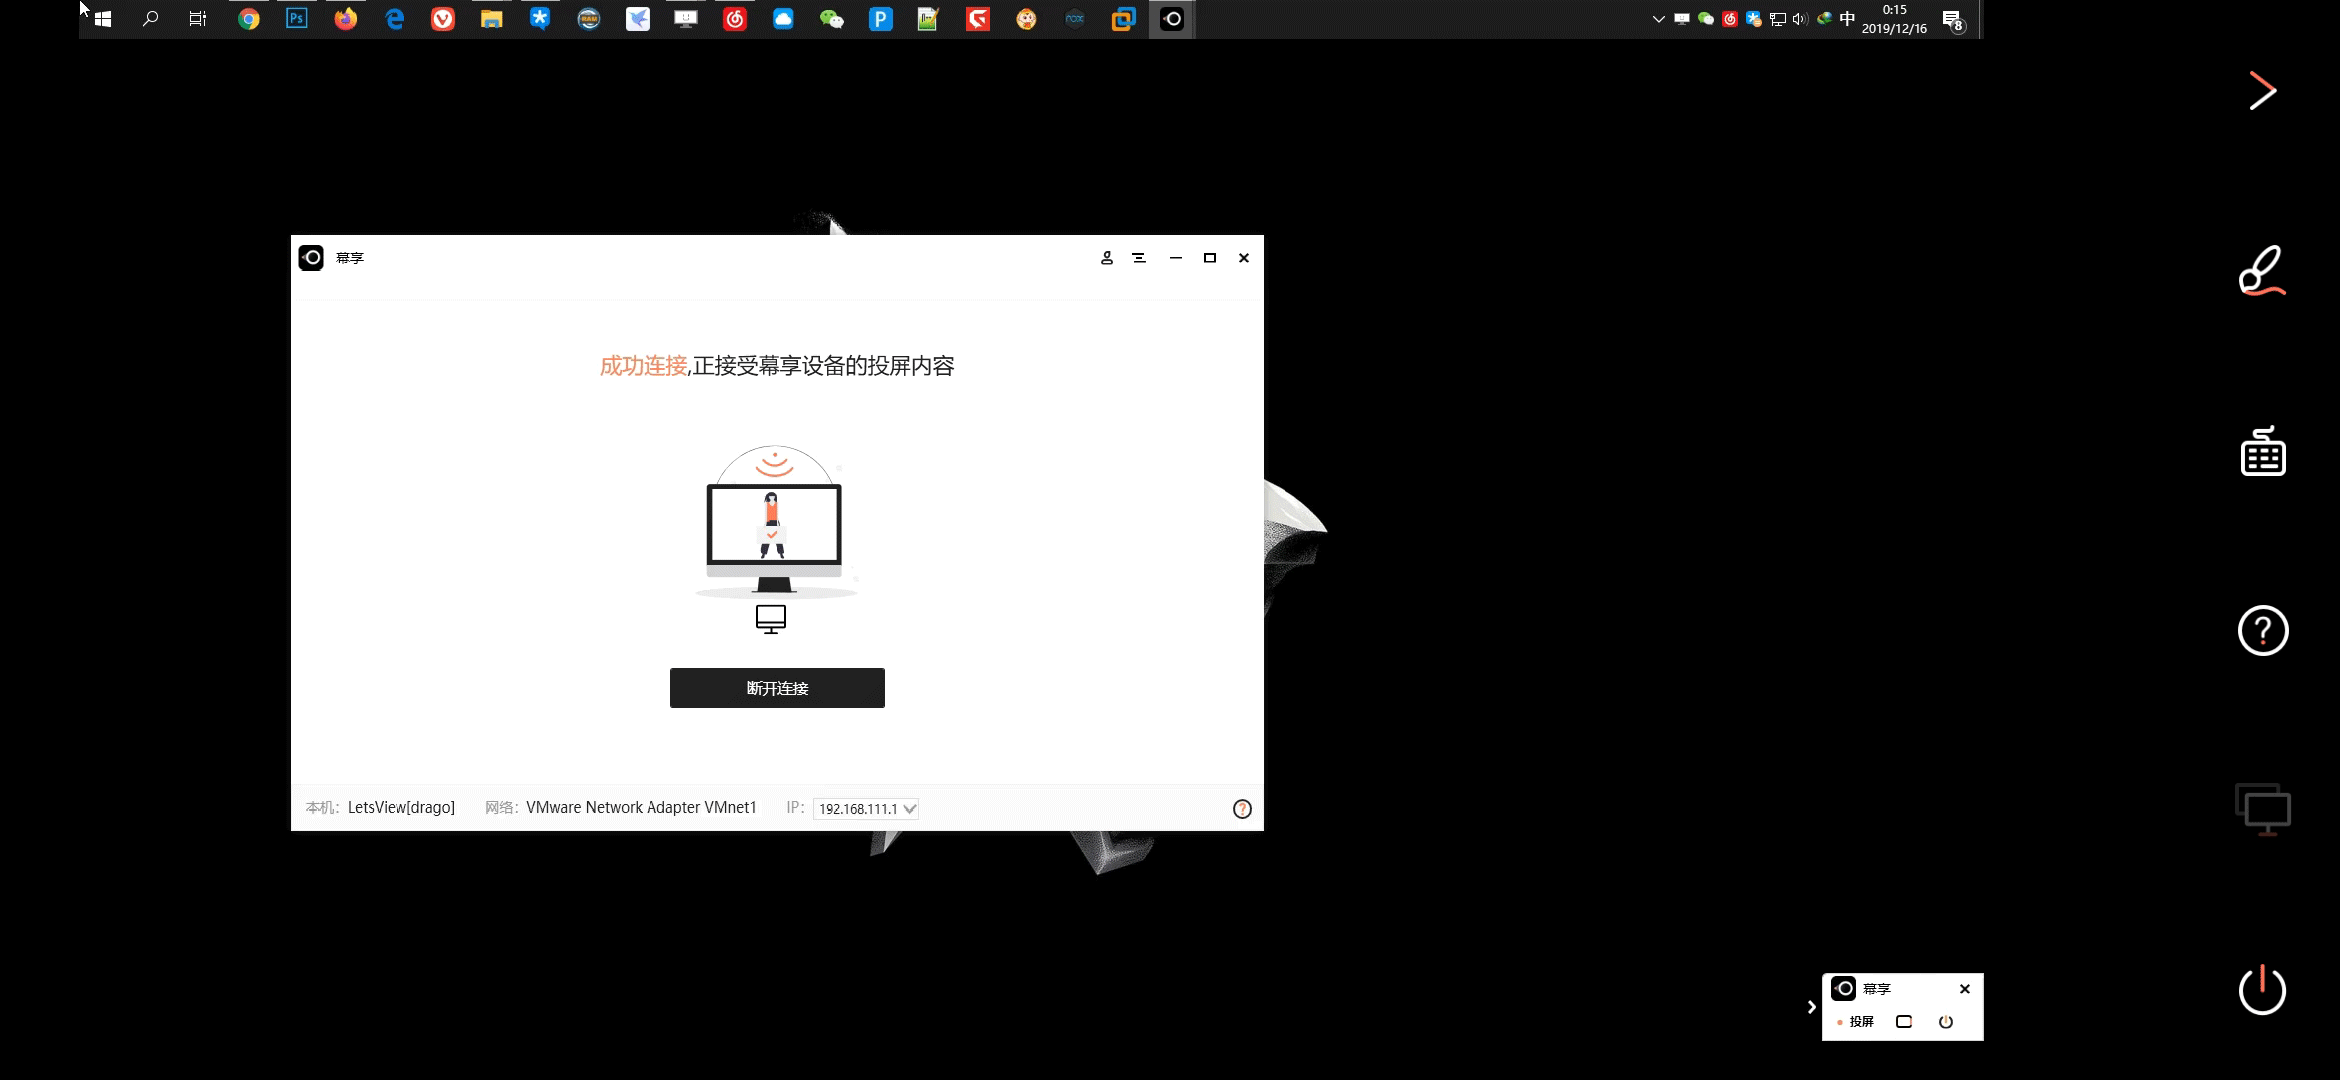Select the whiteboard pen drawing icon
2340x1080 pixels.
2262,271
